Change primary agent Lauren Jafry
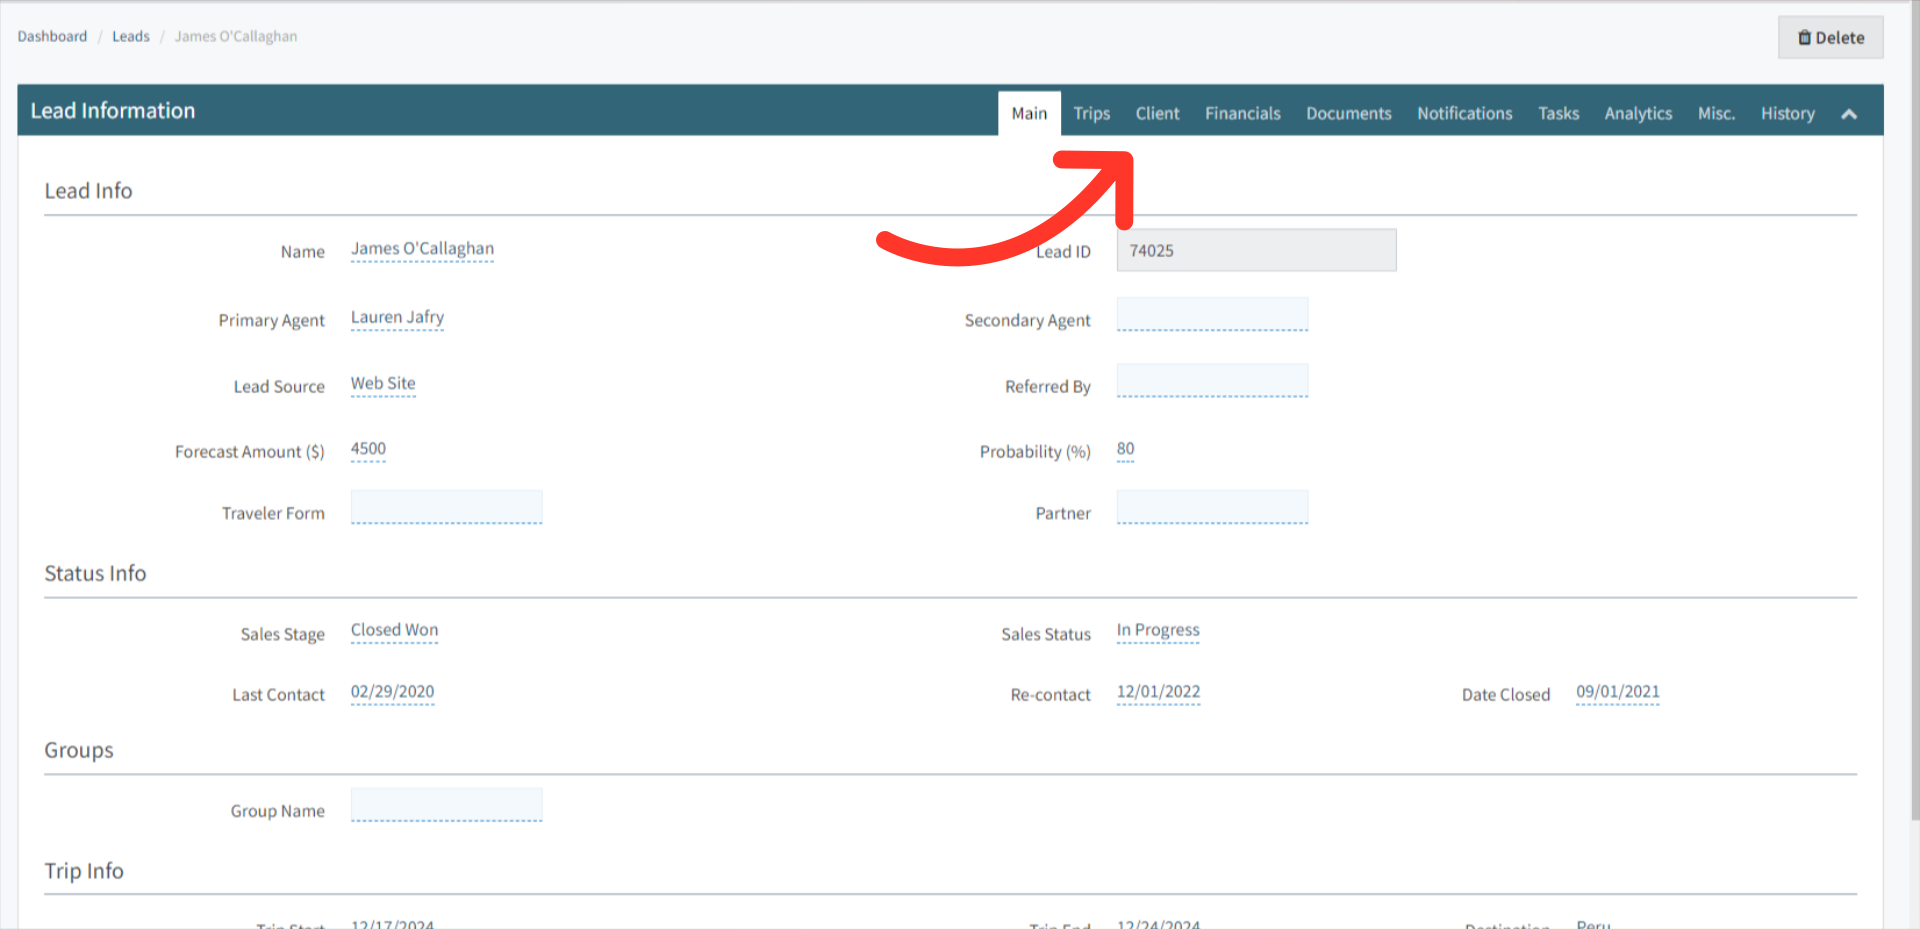Viewport: 1920px width, 929px height. click(396, 317)
